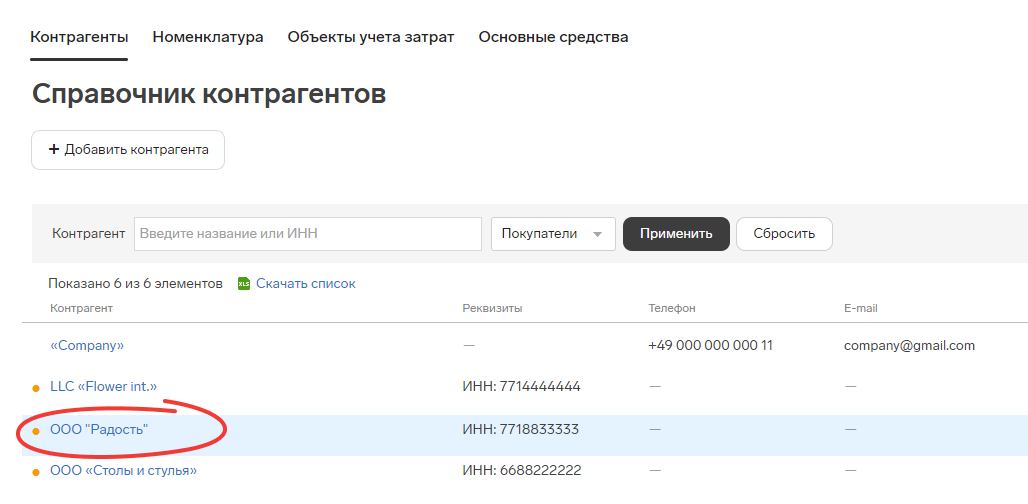Select email company@gmail.com

909,345
